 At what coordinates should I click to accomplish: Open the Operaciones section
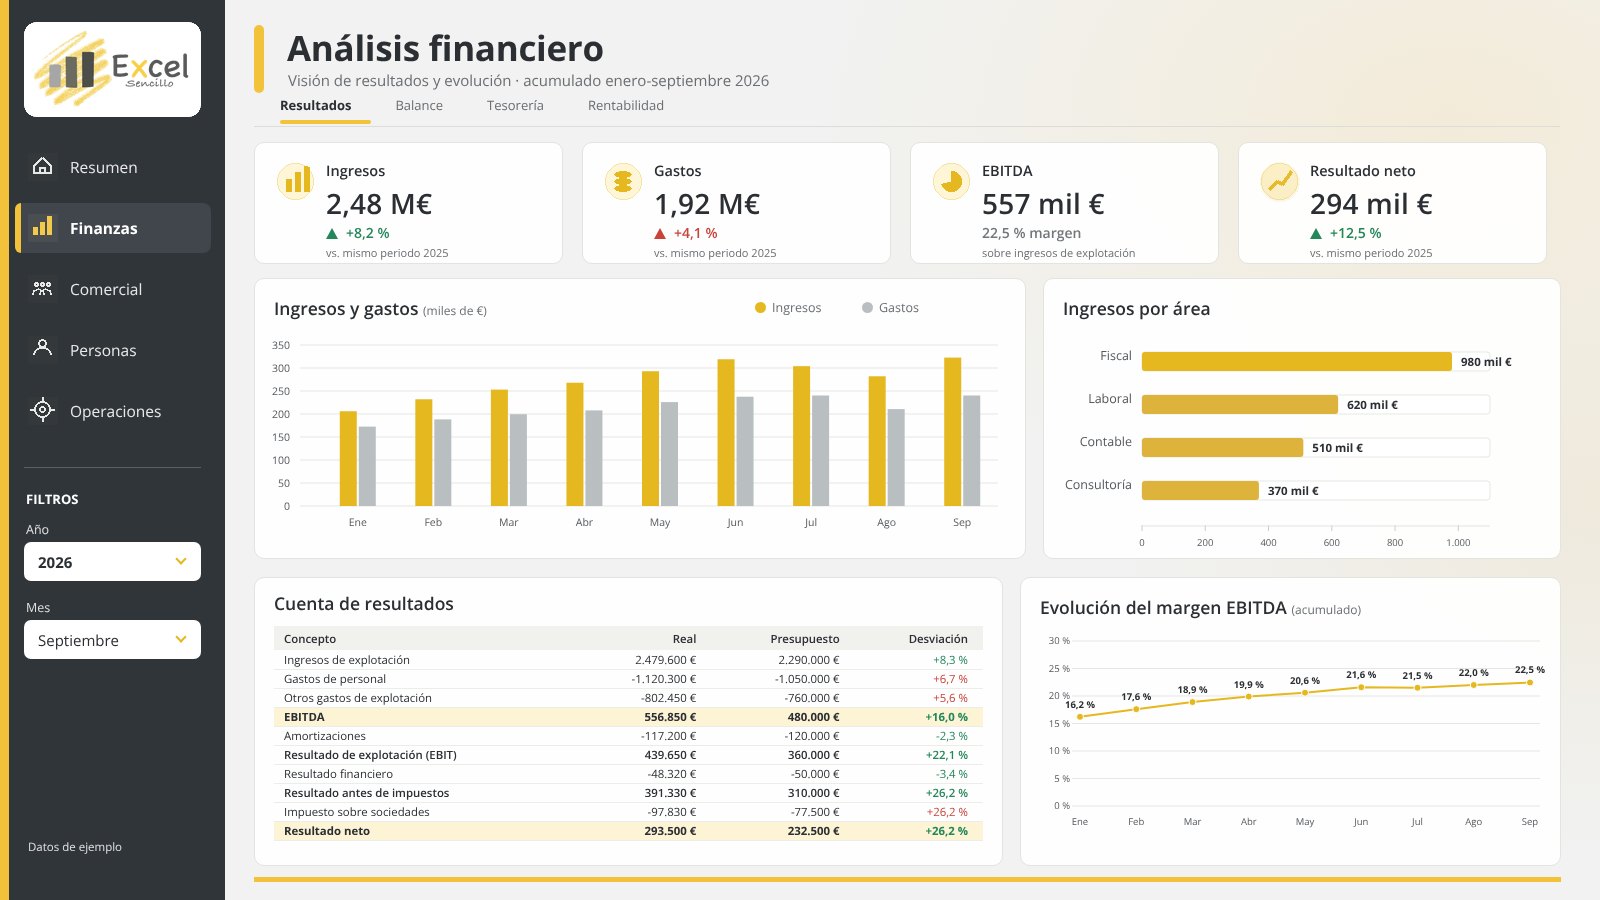(113, 411)
